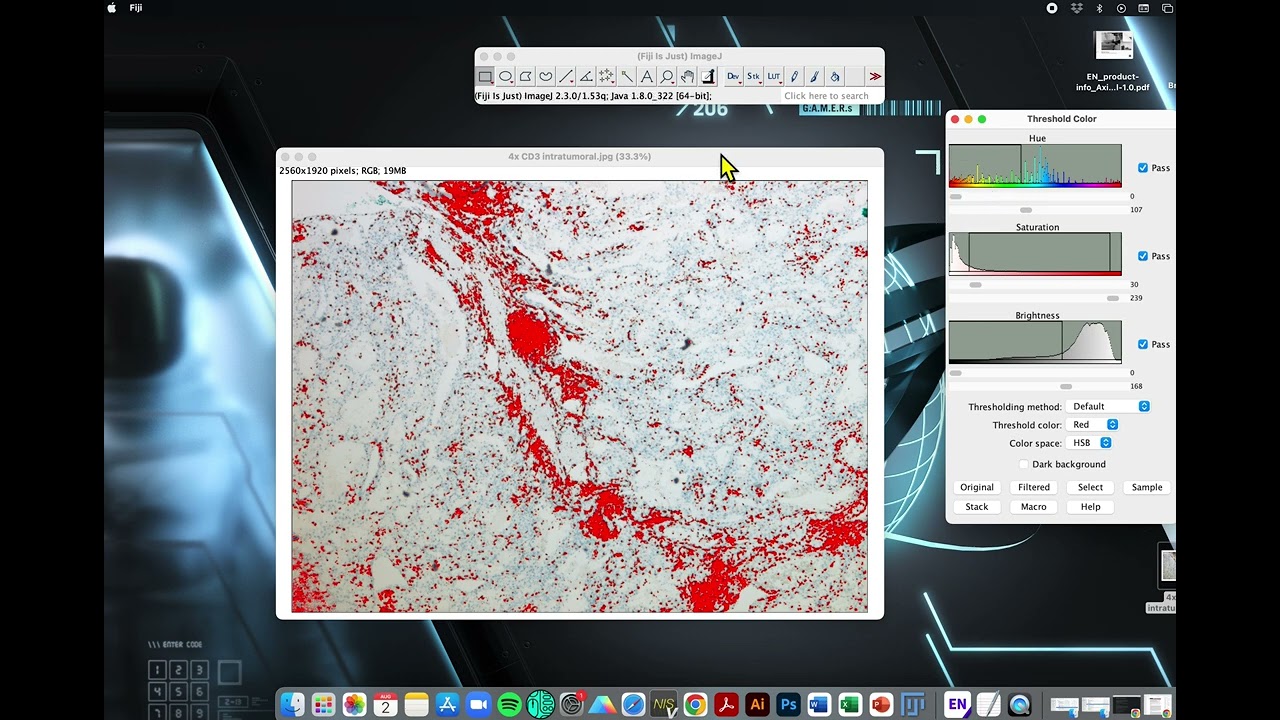Click the Saturation histogram display

coord(1035,254)
